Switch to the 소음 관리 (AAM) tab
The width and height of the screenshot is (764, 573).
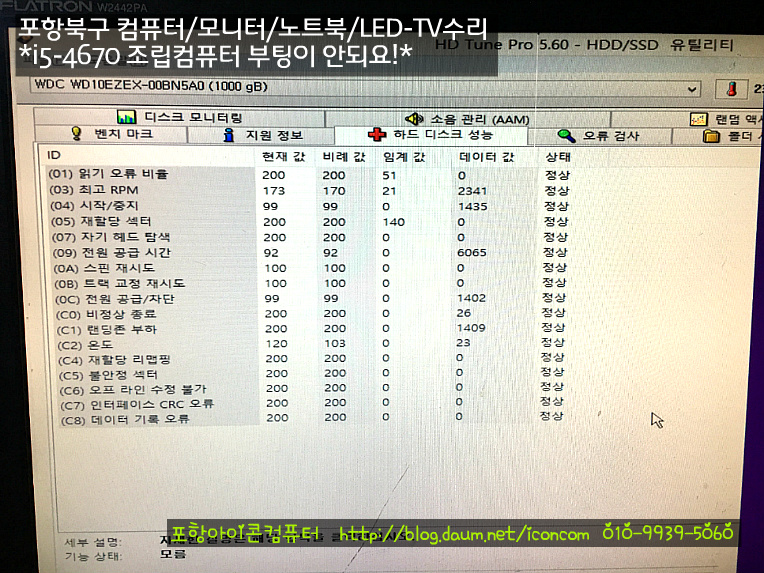(467, 119)
